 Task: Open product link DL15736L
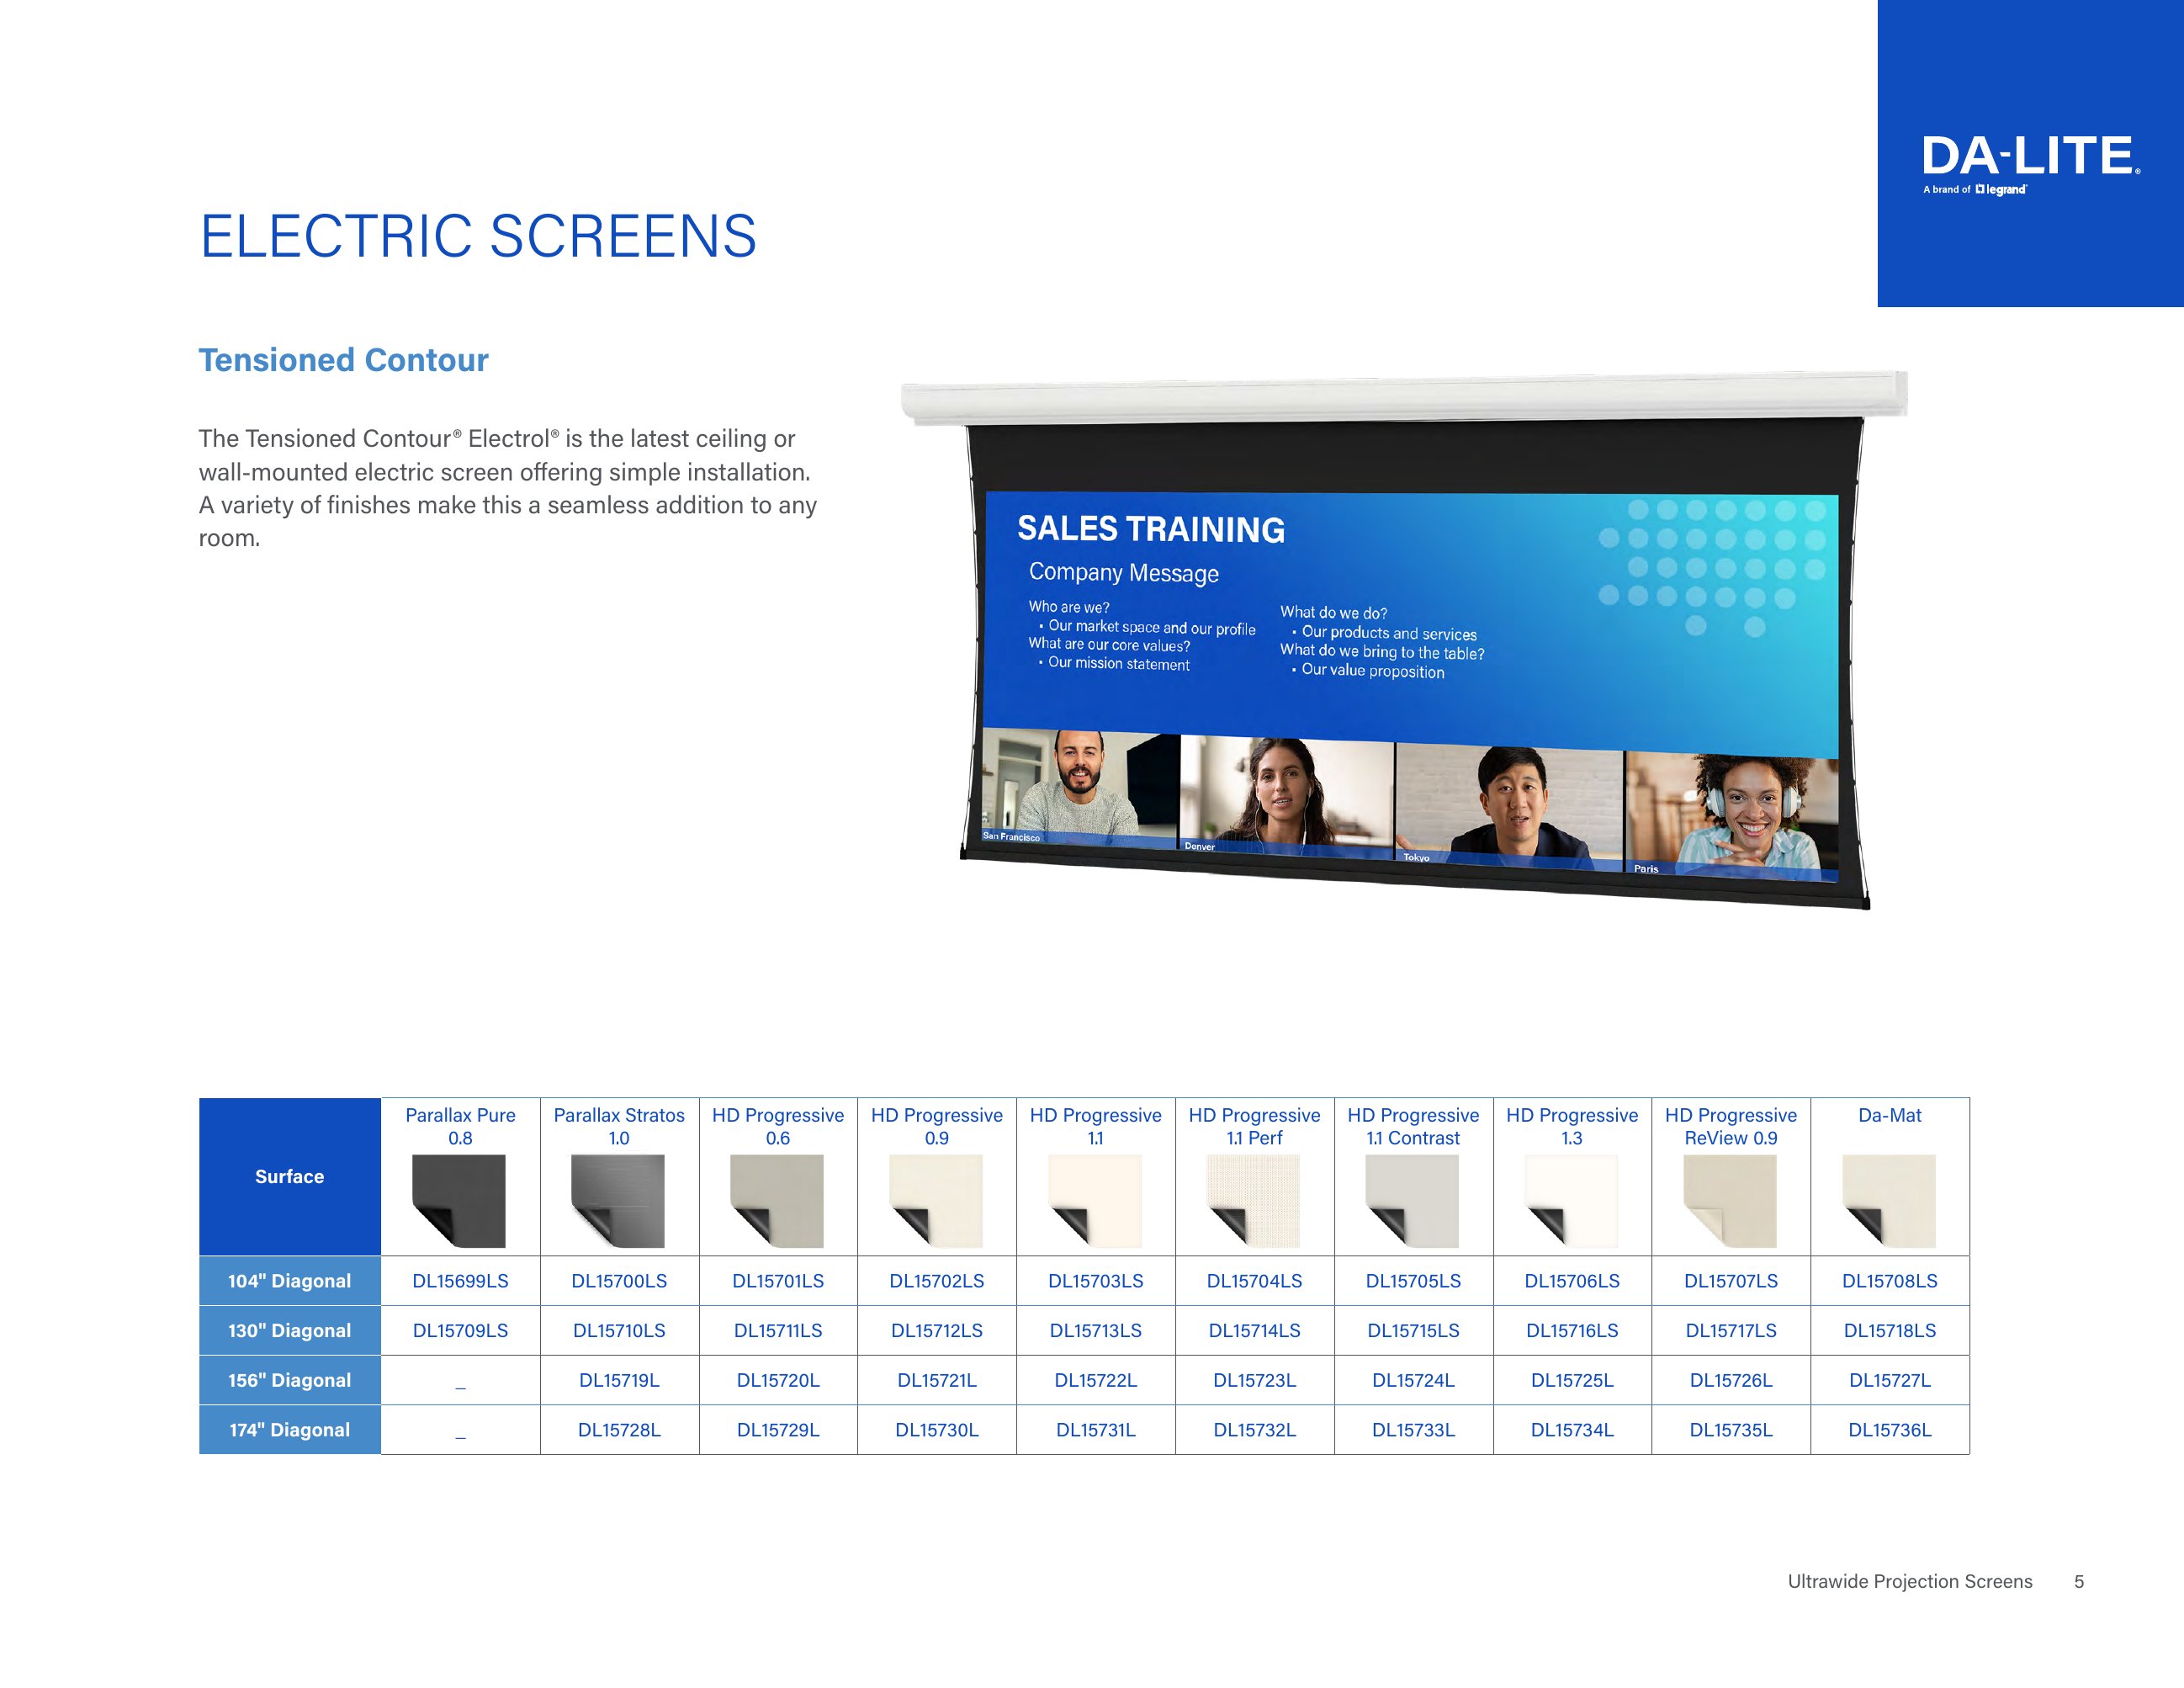click(x=1890, y=1430)
